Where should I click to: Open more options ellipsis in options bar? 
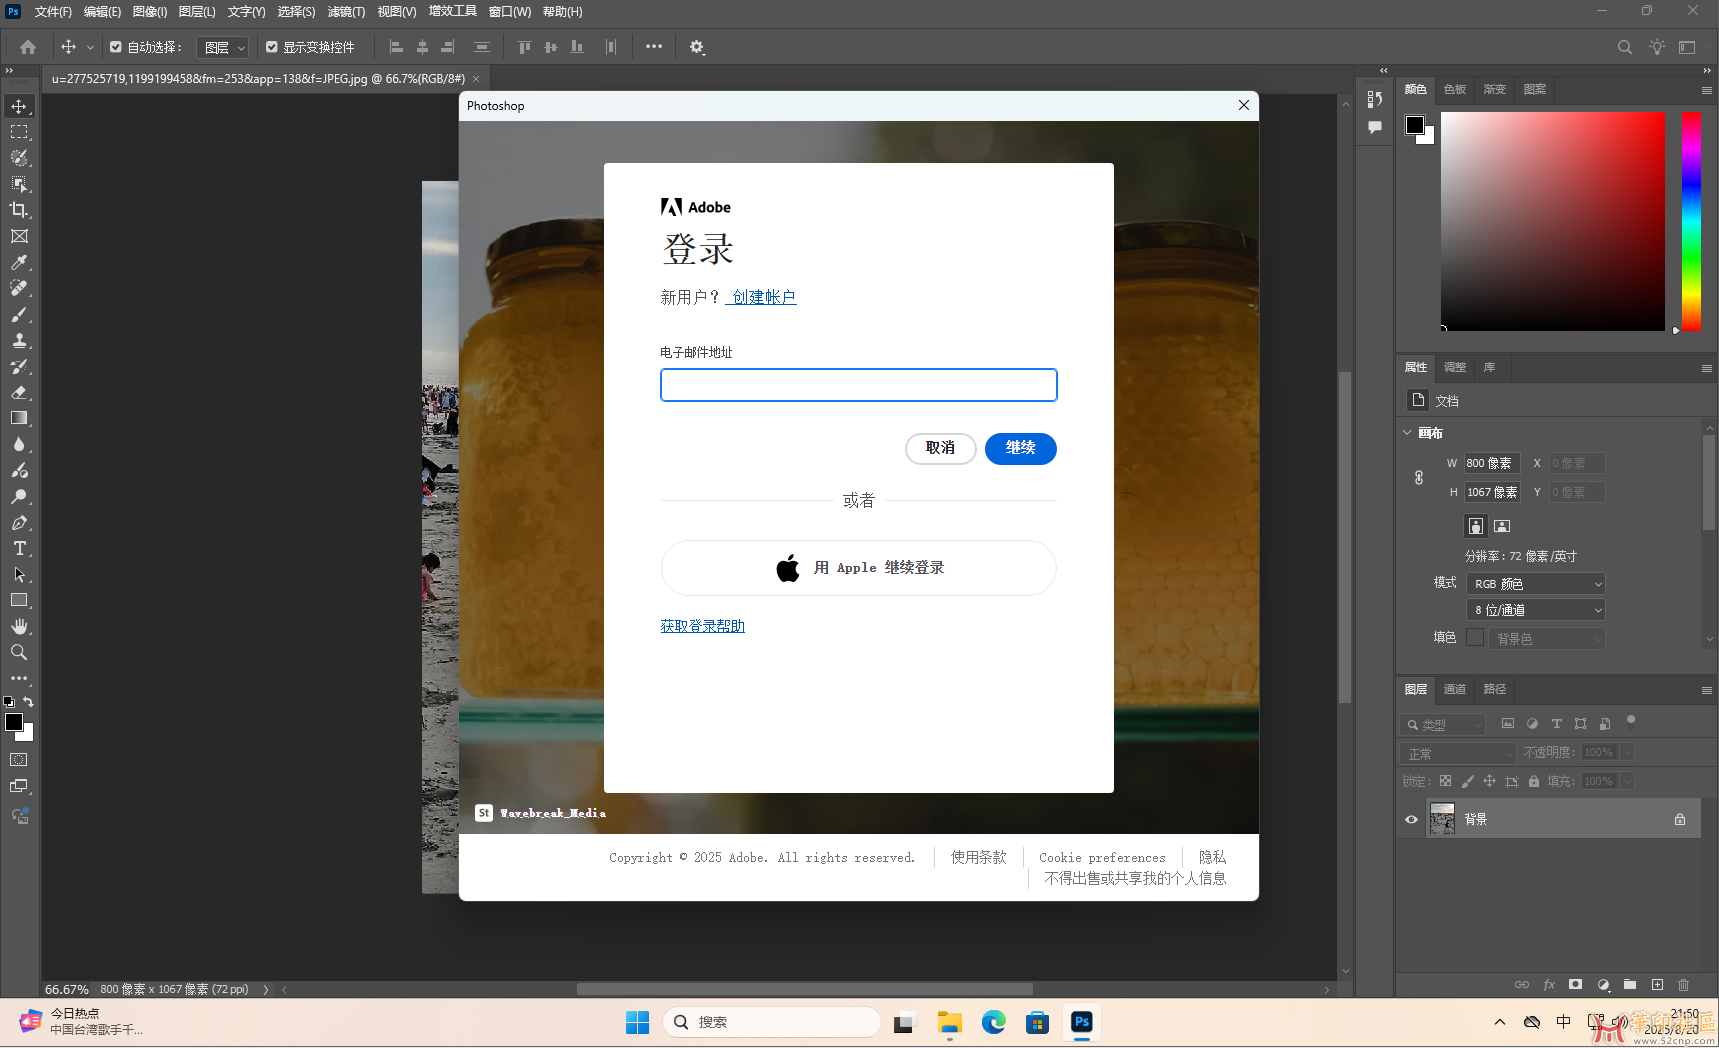pos(654,46)
